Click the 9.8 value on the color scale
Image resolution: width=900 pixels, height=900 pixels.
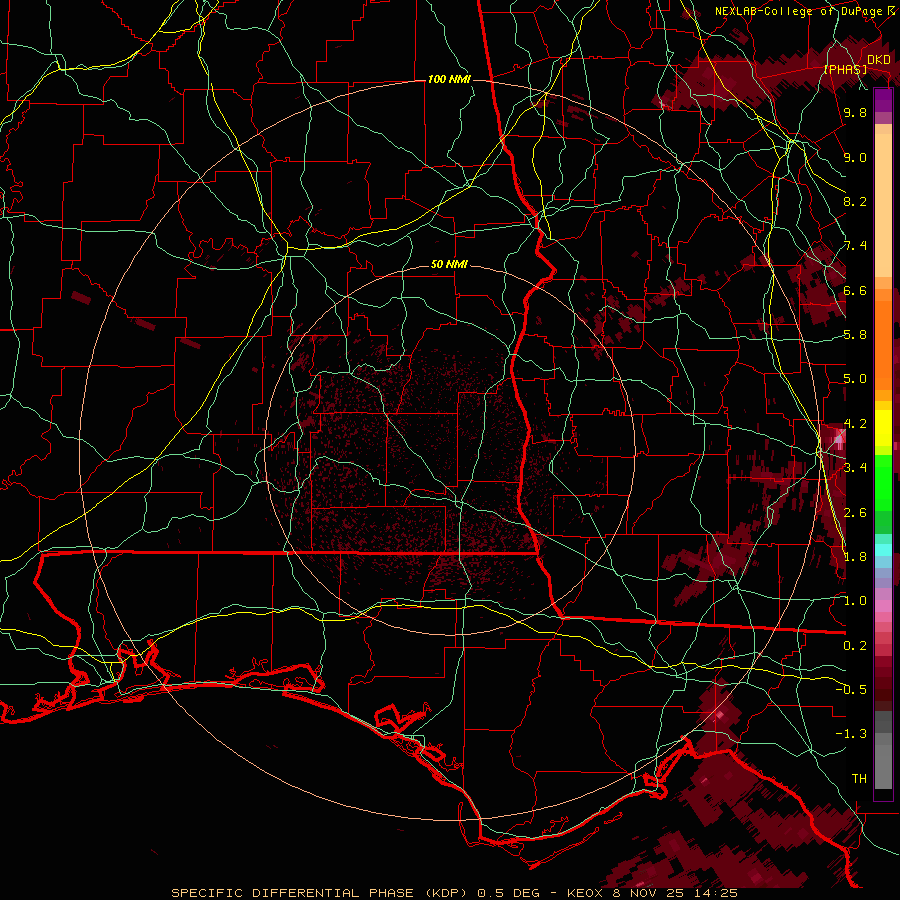point(855,112)
